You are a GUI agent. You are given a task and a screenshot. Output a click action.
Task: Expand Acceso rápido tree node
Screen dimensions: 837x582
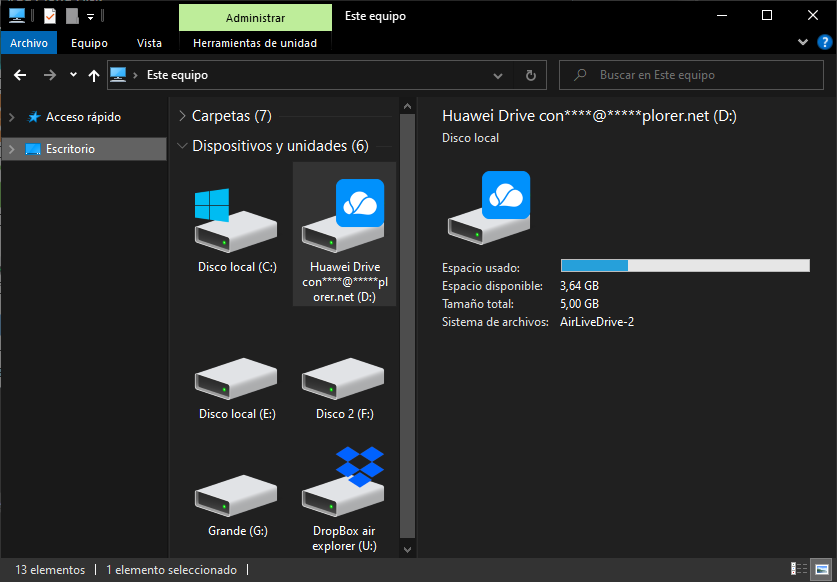point(12,117)
